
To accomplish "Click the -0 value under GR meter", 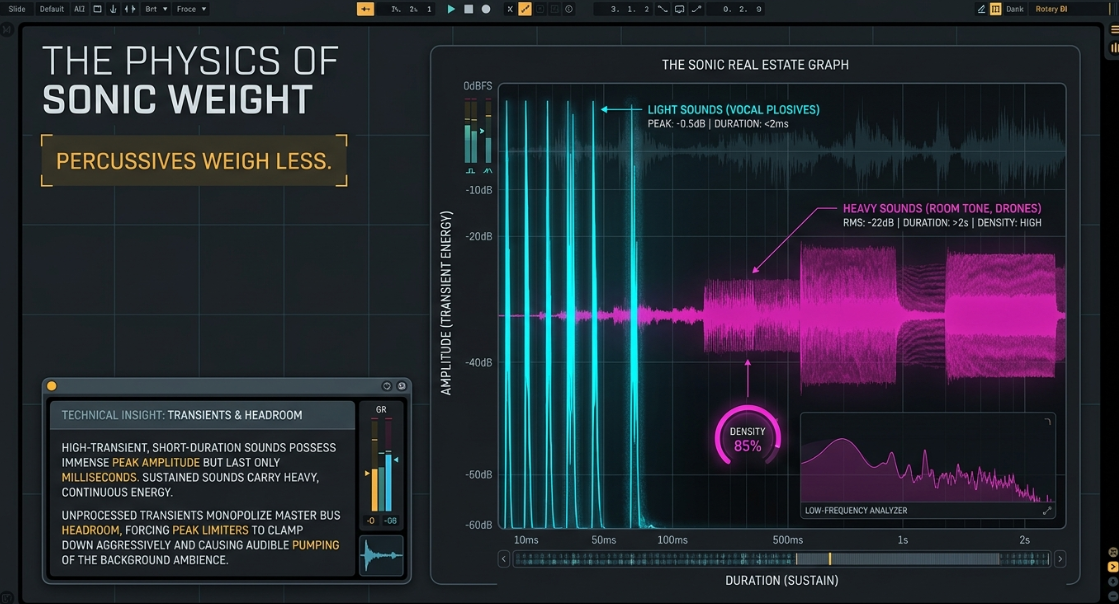I will point(370,520).
